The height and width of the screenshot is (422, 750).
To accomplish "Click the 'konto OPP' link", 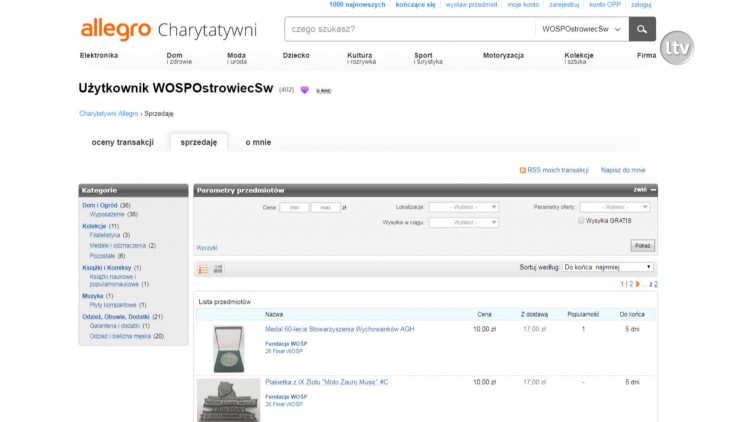I will point(605,5).
